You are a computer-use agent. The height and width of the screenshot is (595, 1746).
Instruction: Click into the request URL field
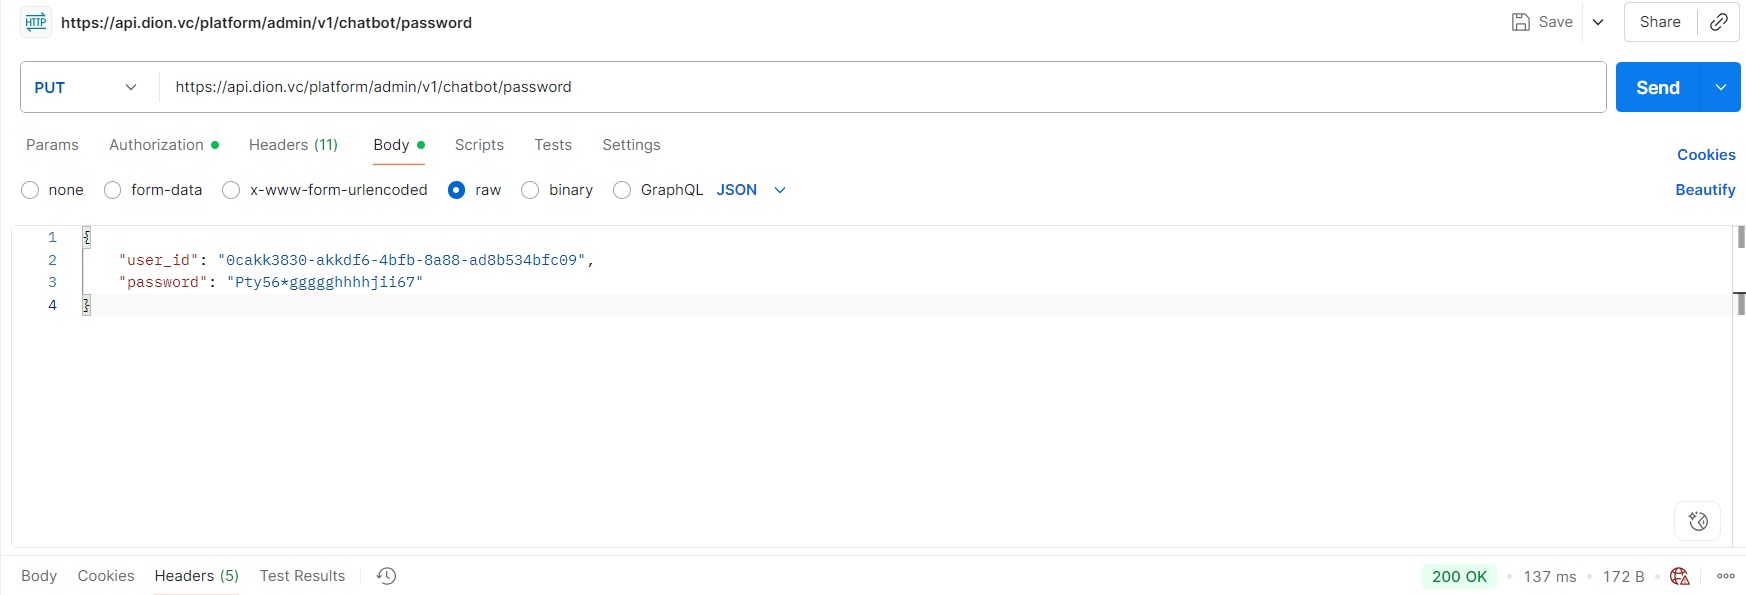(880, 88)
